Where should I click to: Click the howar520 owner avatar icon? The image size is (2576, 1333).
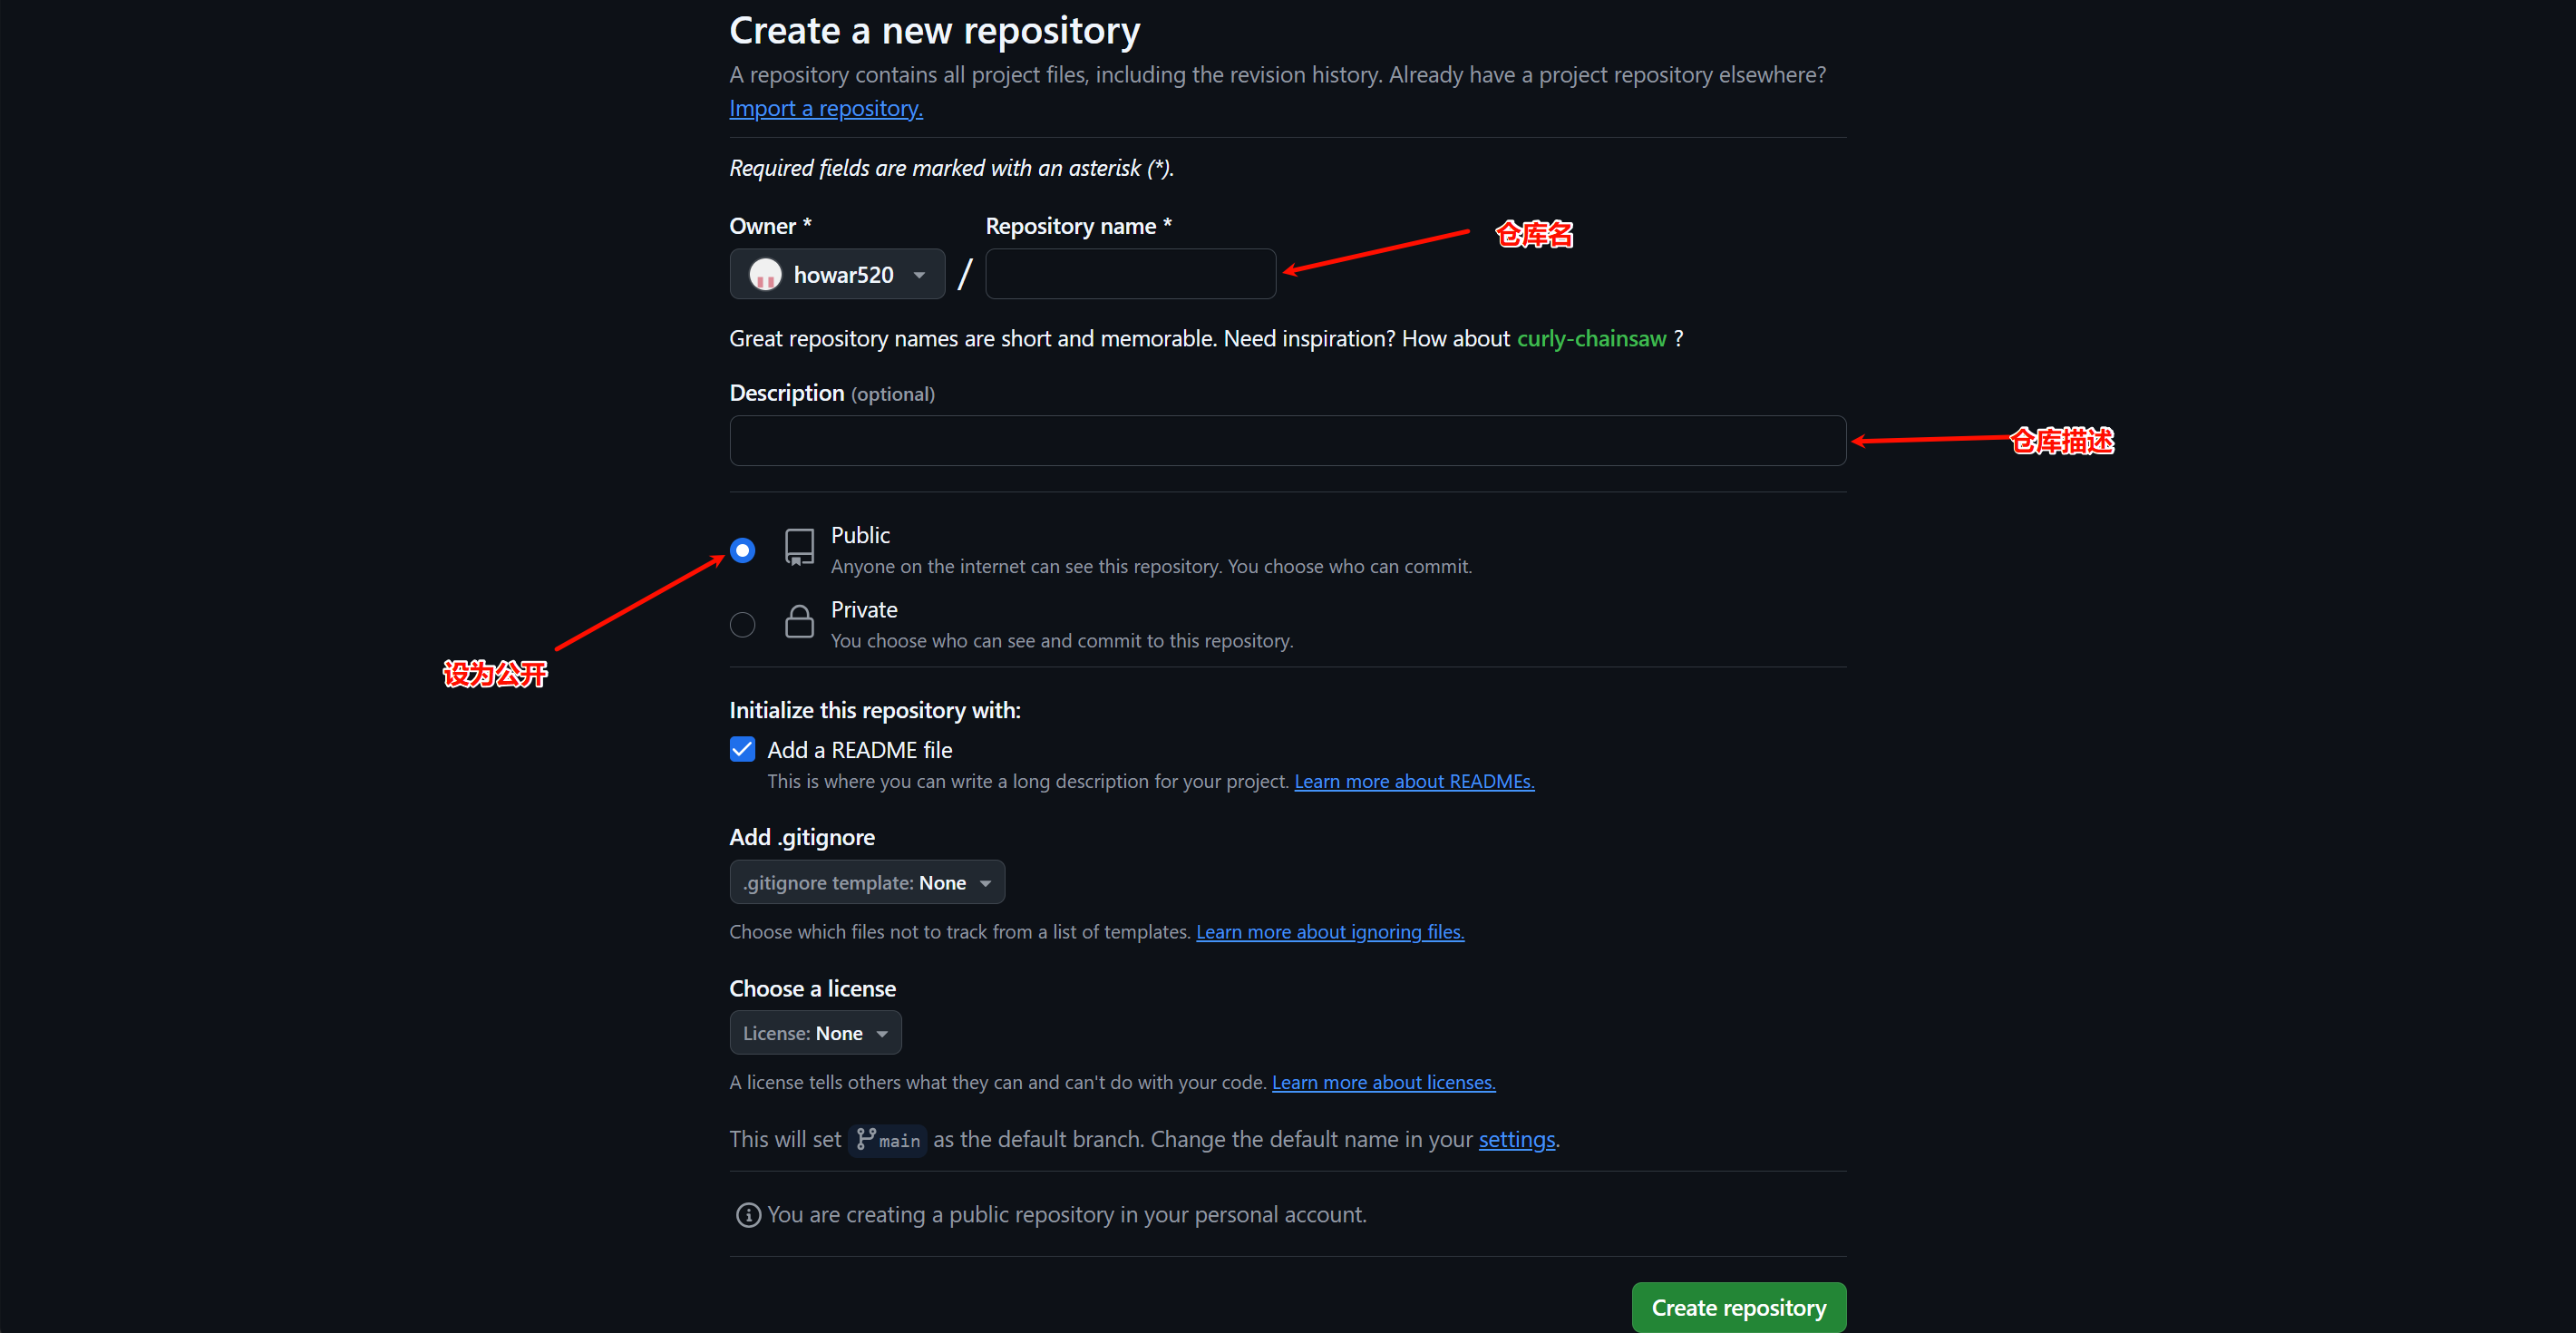(765, 274)
